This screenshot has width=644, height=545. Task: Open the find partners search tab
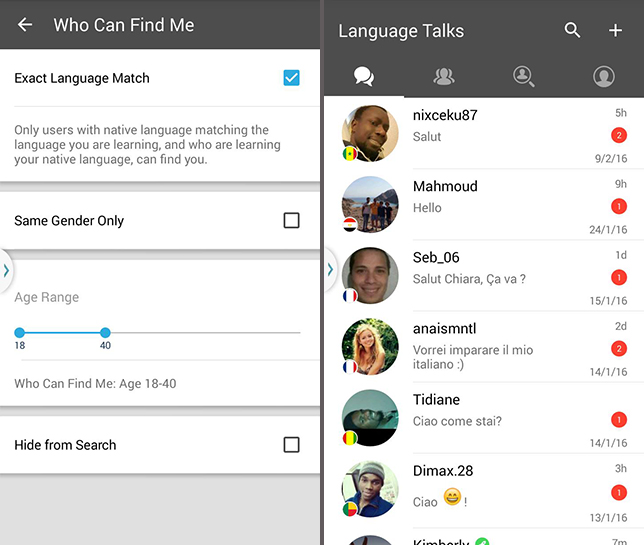point(524,76)
